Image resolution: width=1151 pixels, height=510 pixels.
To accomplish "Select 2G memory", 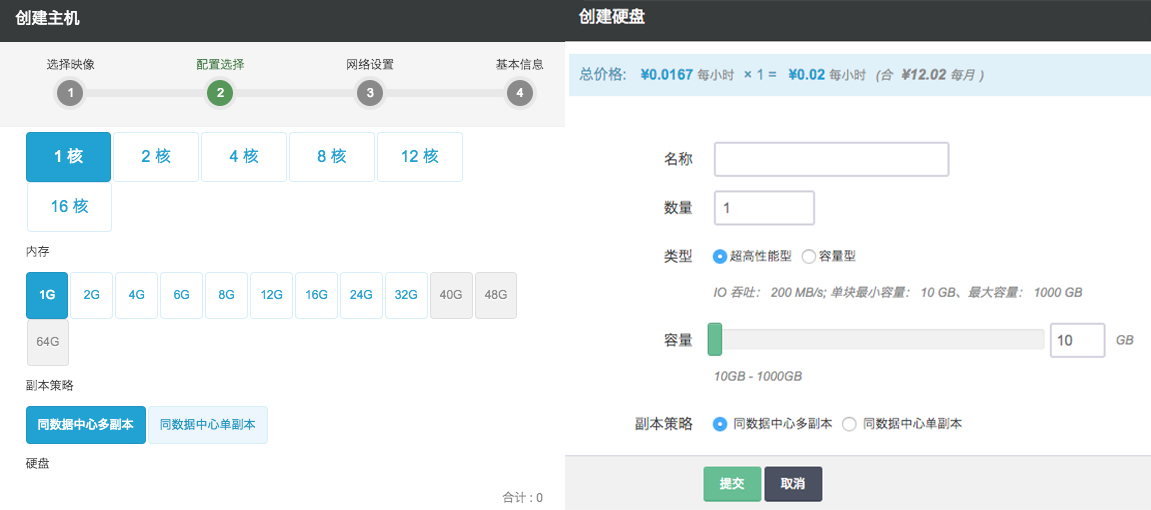I will pos(92,295).
